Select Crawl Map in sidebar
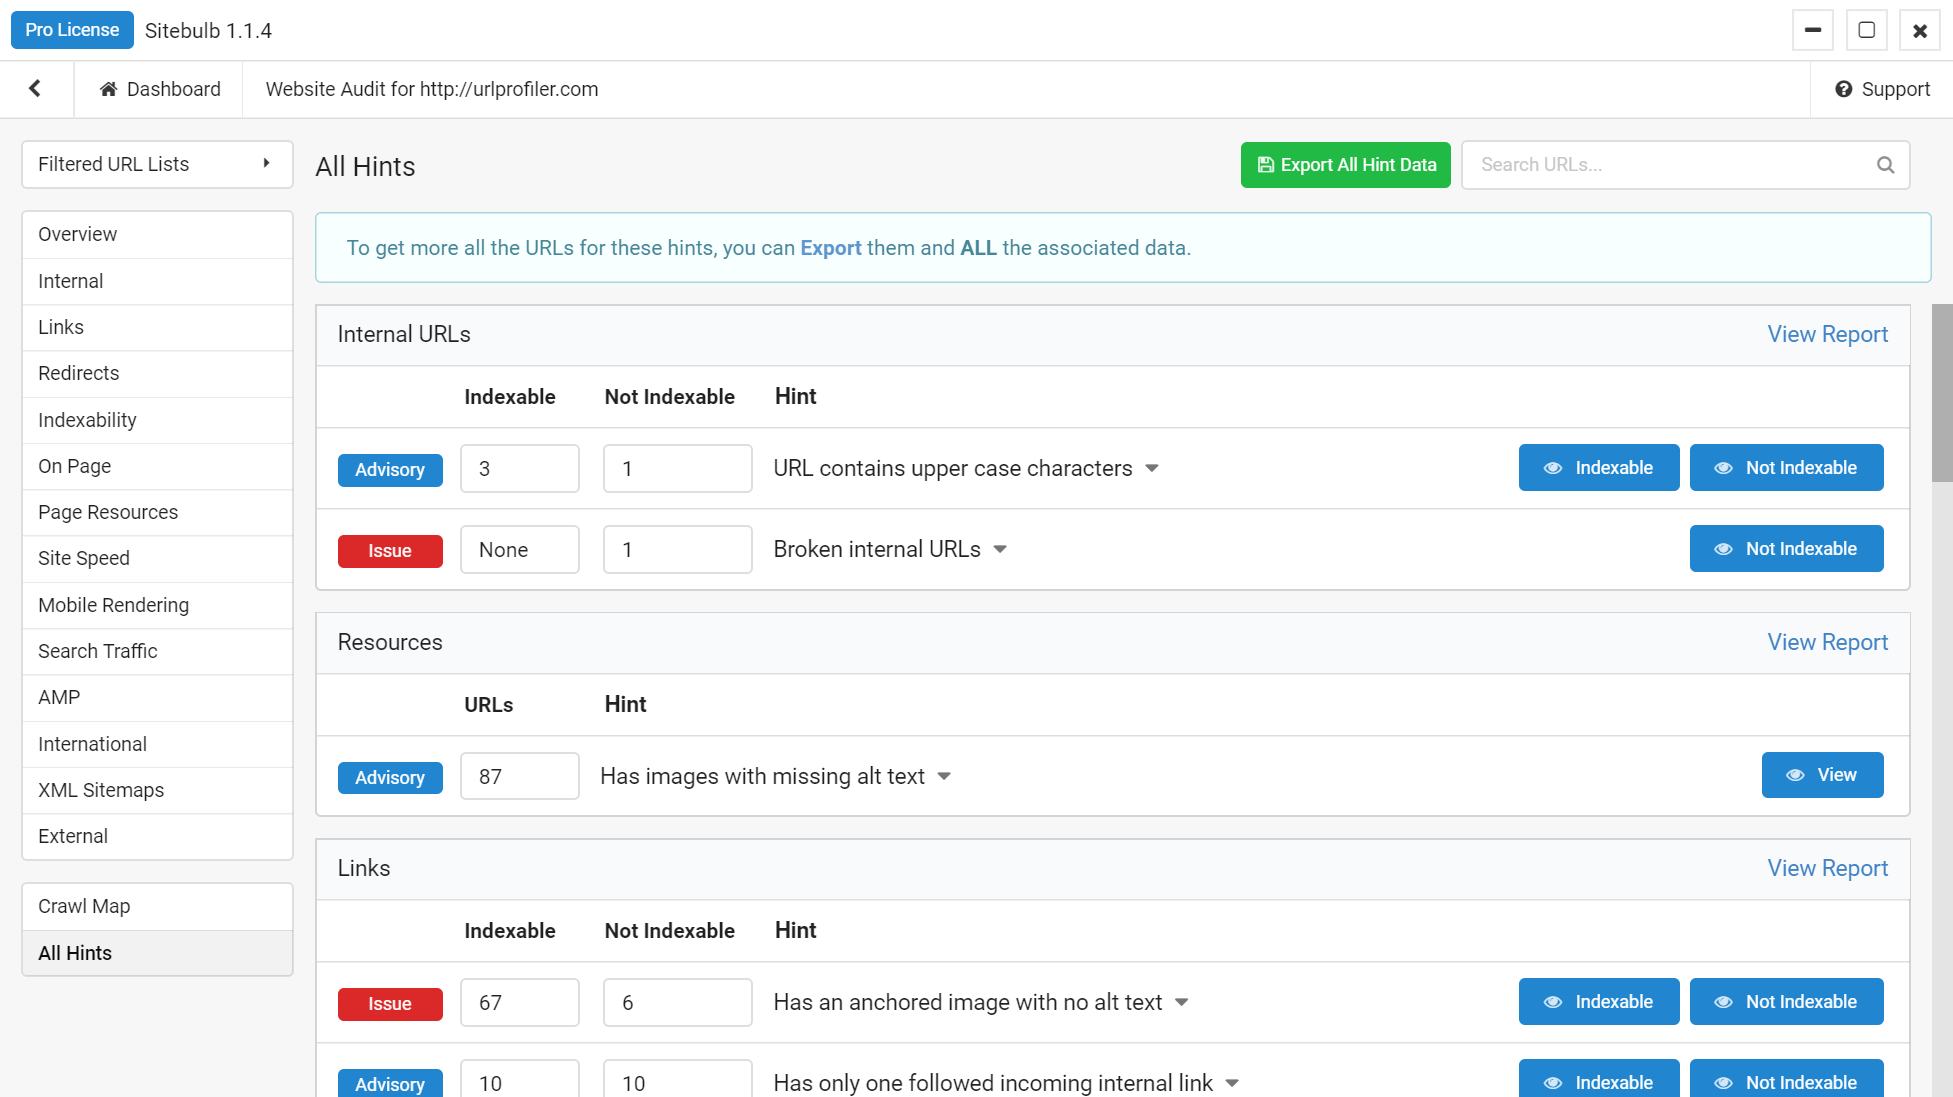Screen dimensions: 1953x1097 pos(84,906)
